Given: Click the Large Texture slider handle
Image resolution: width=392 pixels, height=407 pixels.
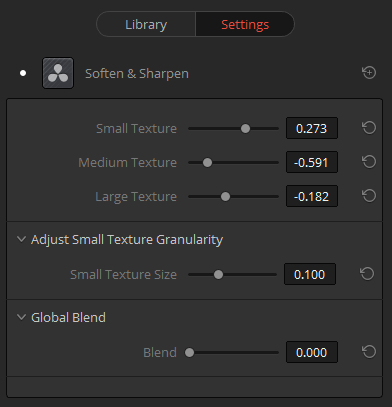Looking at the screenshot, I should click(x=225, y=196).
